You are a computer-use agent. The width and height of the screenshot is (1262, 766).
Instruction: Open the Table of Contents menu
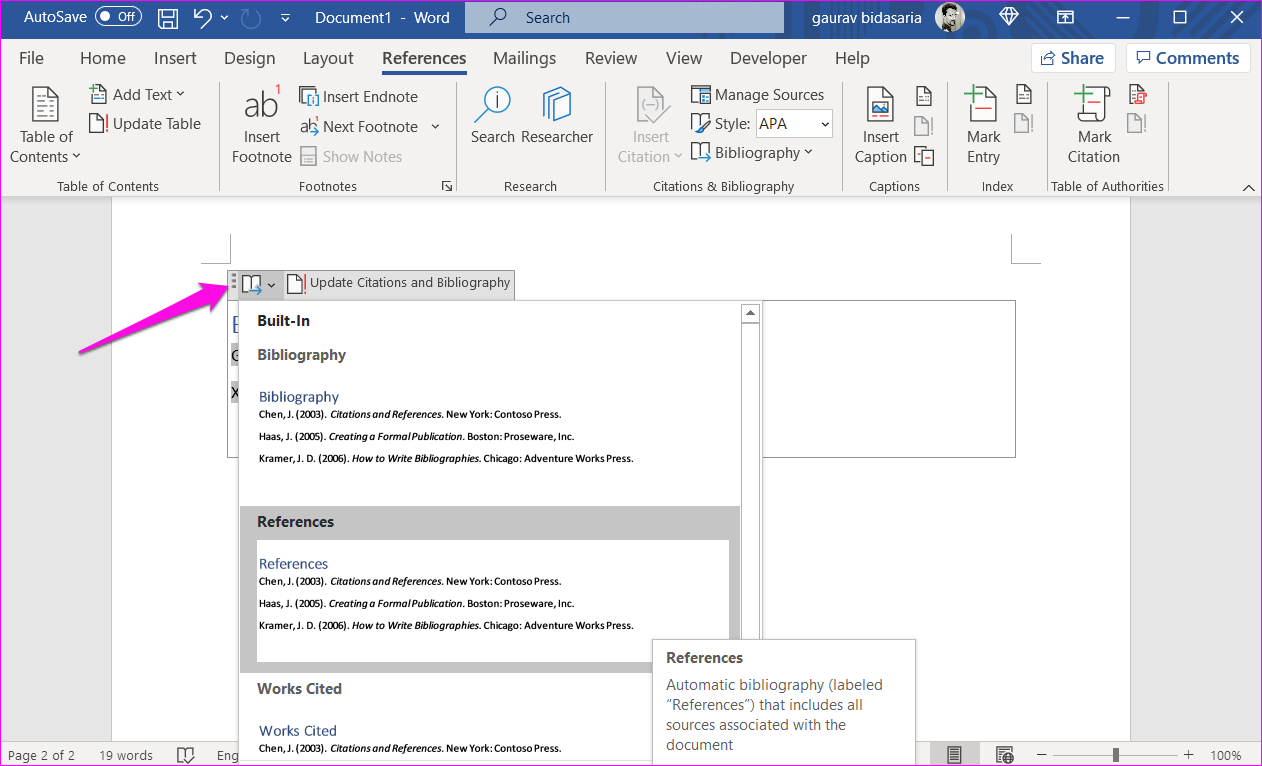(45, 125)
